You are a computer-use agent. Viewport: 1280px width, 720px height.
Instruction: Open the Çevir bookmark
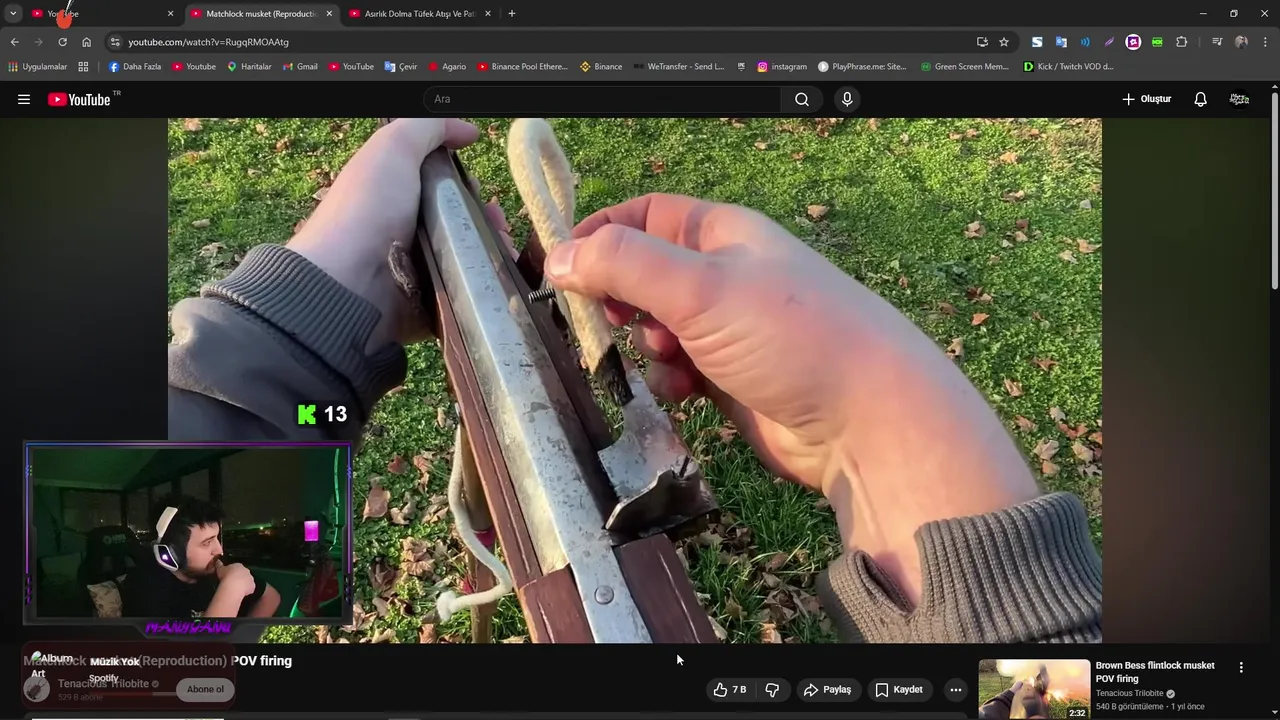pyautogui.click(x=401, y=67)
